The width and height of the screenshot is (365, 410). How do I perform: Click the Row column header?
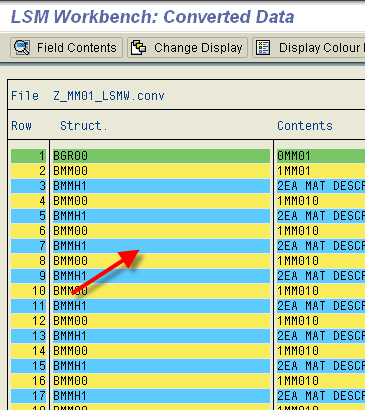(x=21, y=126)
